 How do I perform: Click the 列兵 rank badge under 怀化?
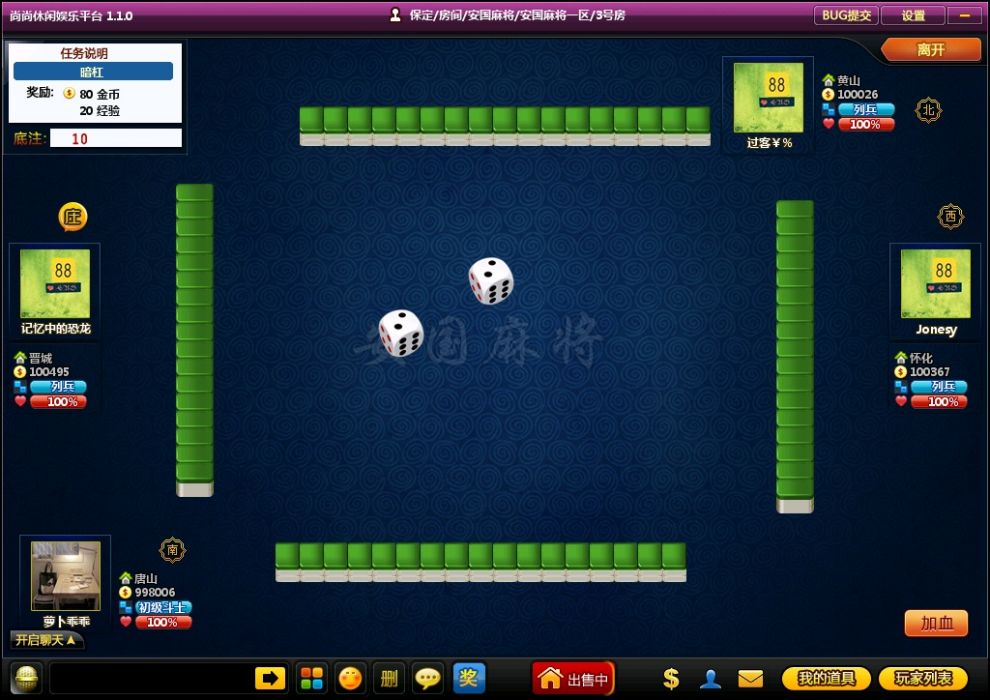(938, 386)
